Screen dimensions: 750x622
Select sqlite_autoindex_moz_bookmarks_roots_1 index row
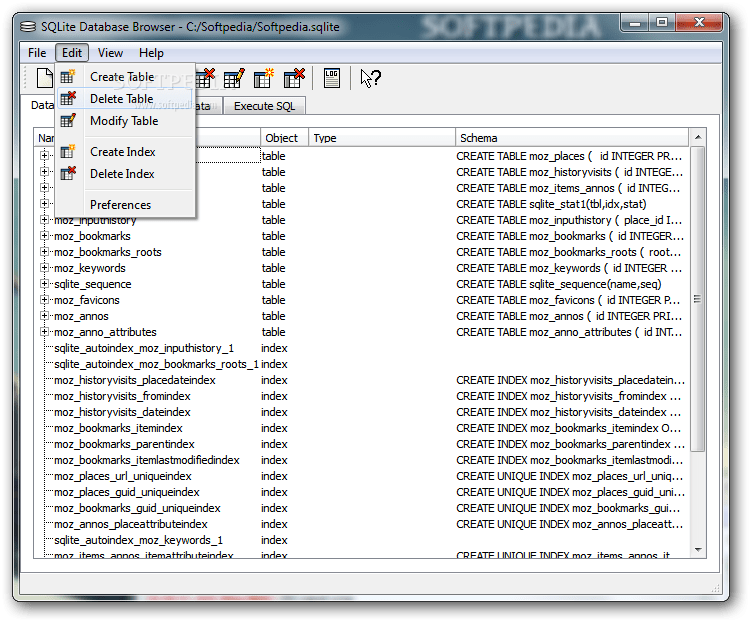pyautogui.click(x=361, y=364)
